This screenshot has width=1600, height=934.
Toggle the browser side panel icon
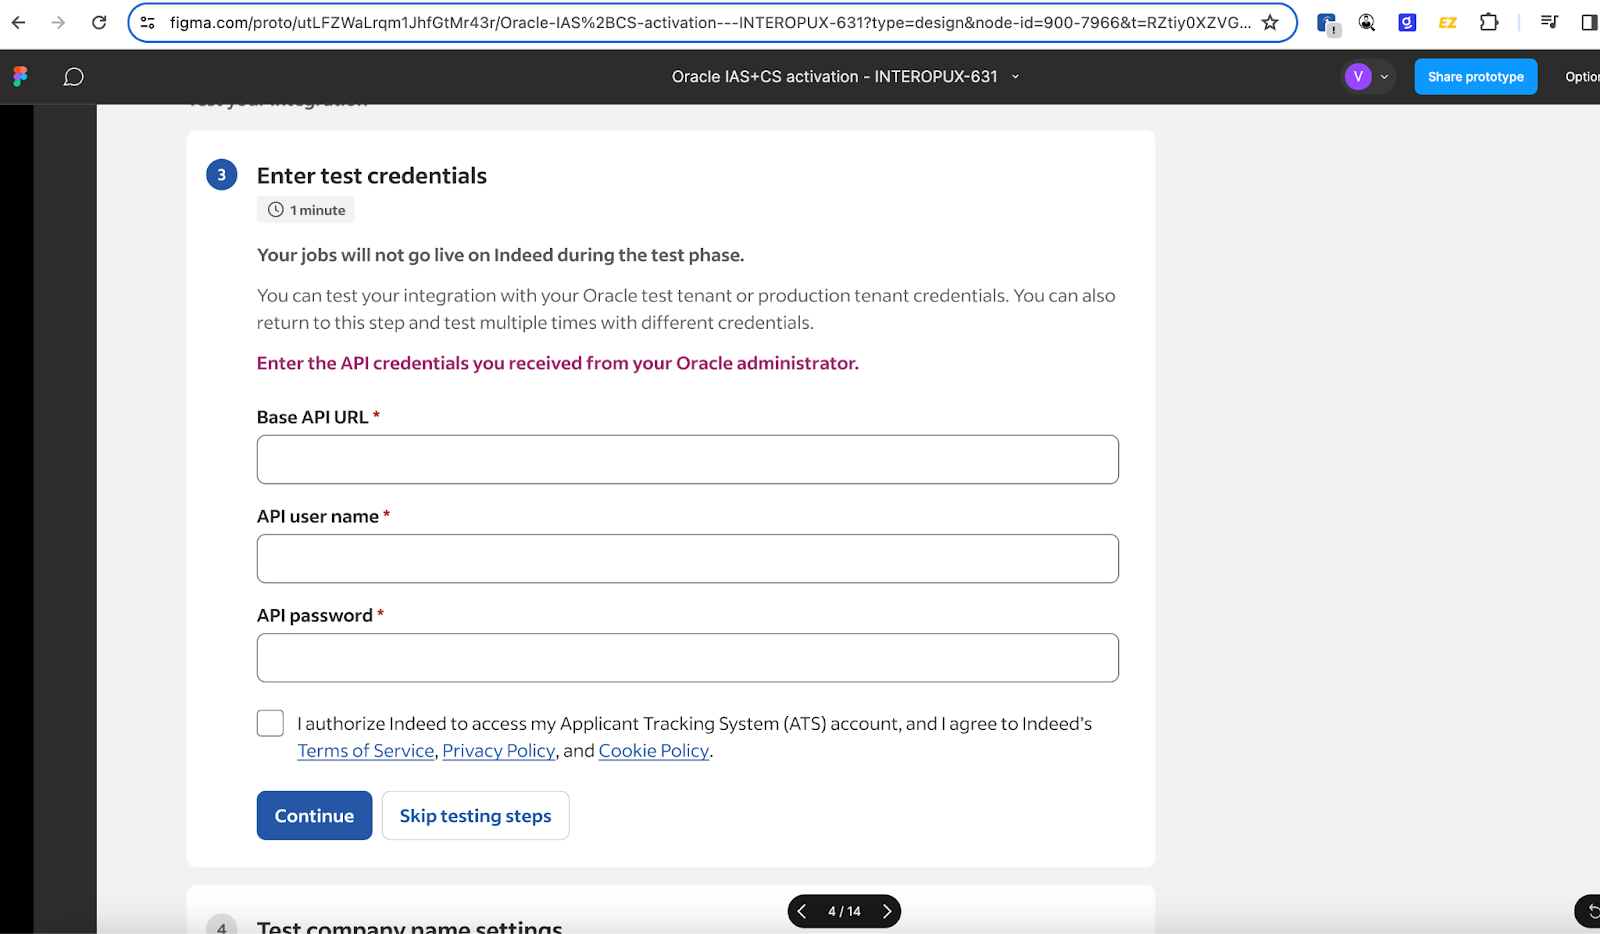[1589, 22]
